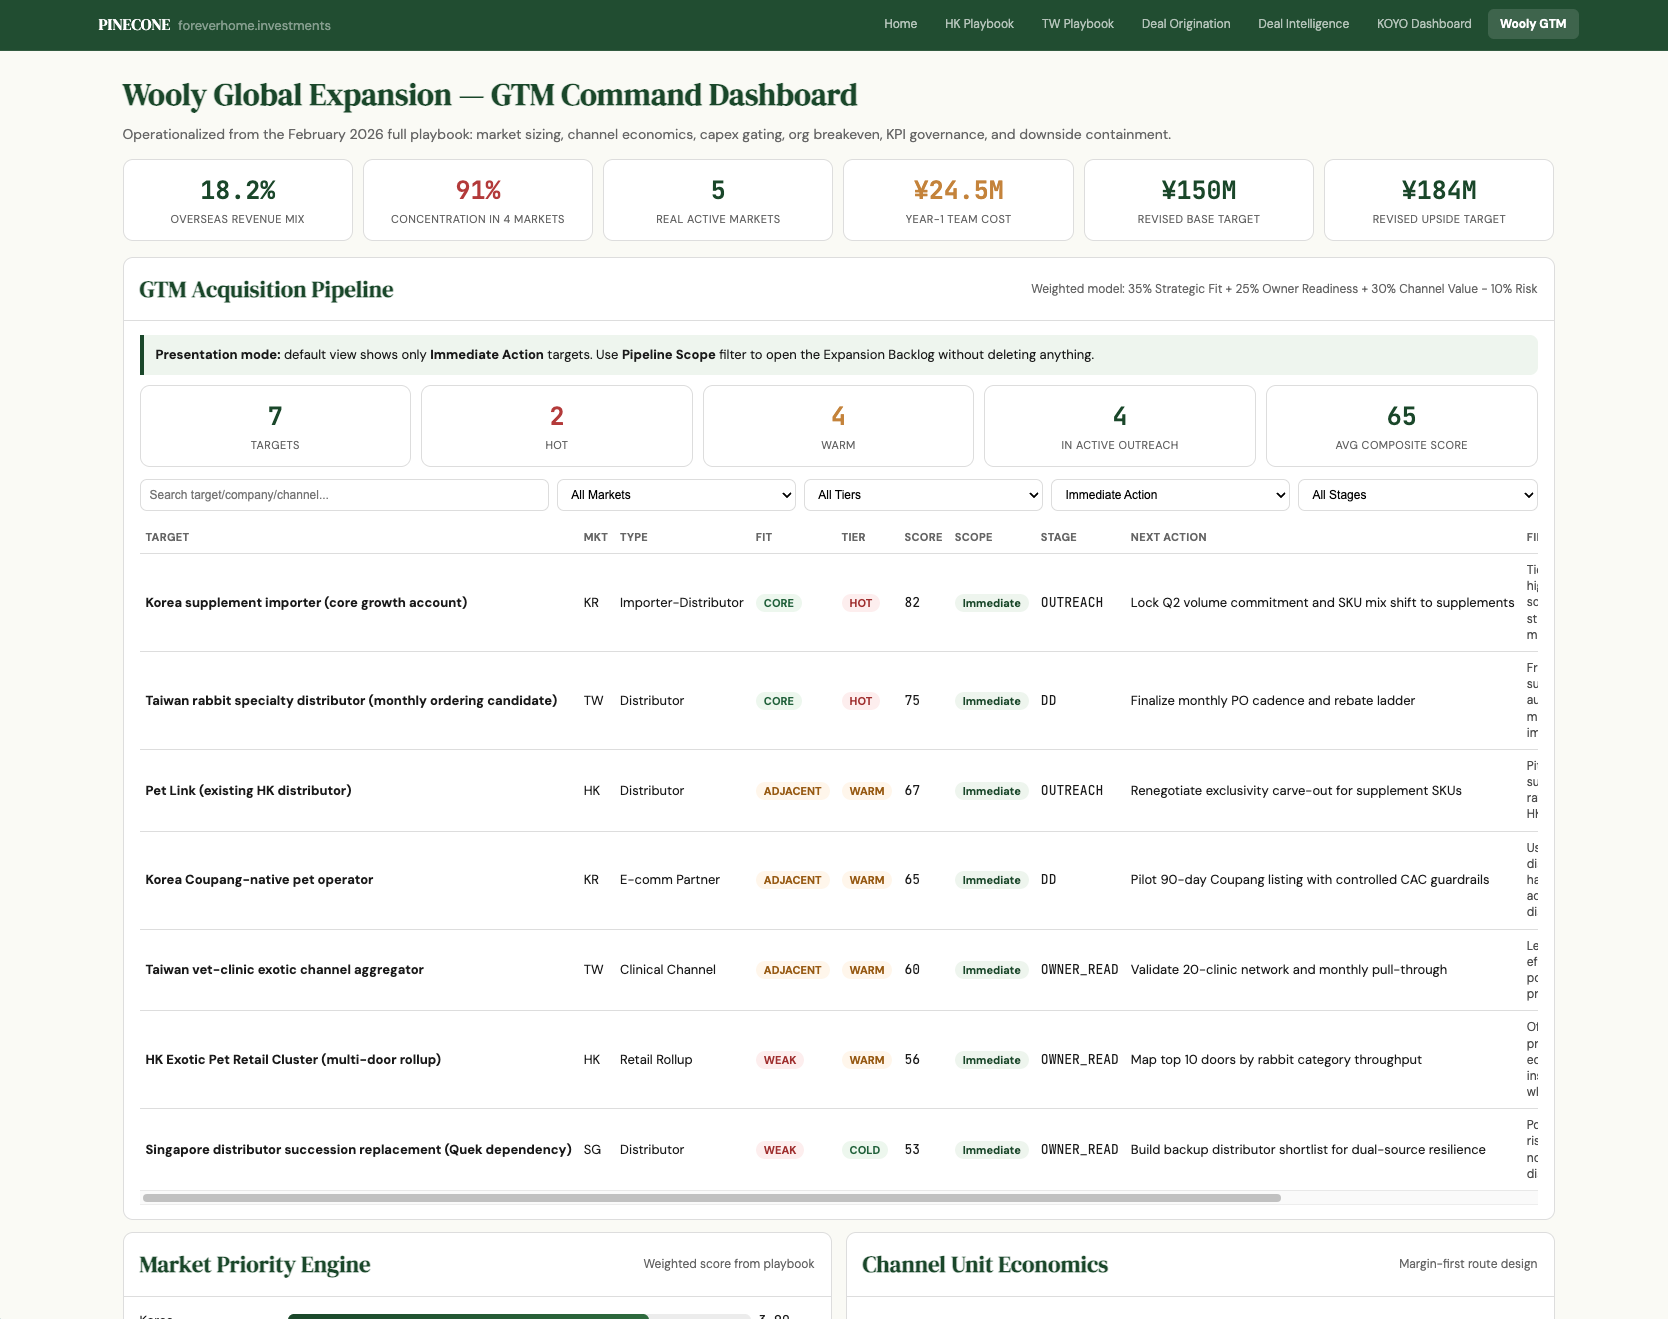Open the All Tiers filter

tap(923, 495)
